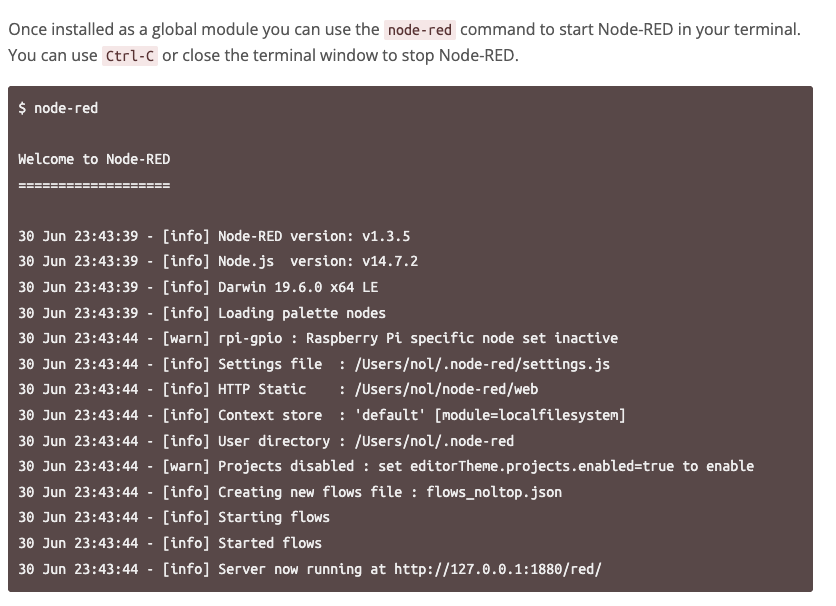Click the 'User directory : /Users/nol/.node-red' line
This screenshot has height=606, width=836.
point(266,441)
